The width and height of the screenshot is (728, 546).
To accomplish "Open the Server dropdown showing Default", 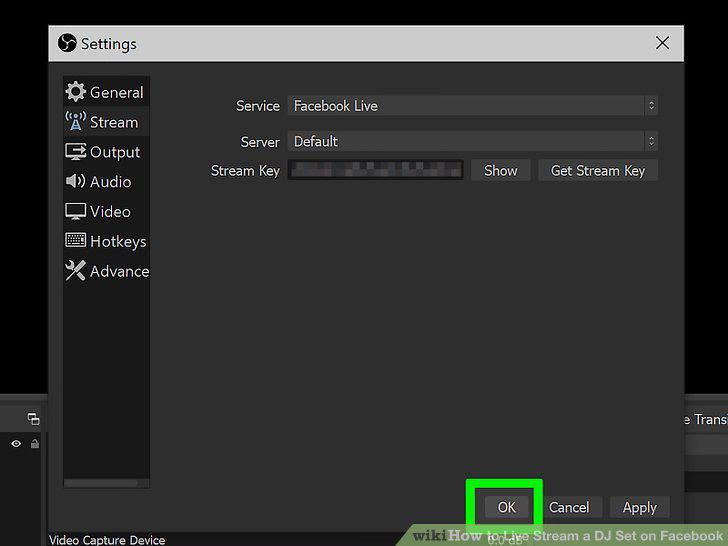I will (472, 141).
